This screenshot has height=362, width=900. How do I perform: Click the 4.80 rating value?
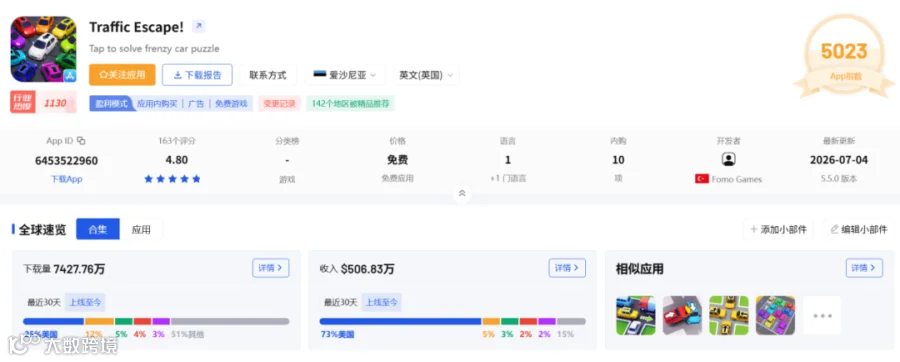coord(176,160)
